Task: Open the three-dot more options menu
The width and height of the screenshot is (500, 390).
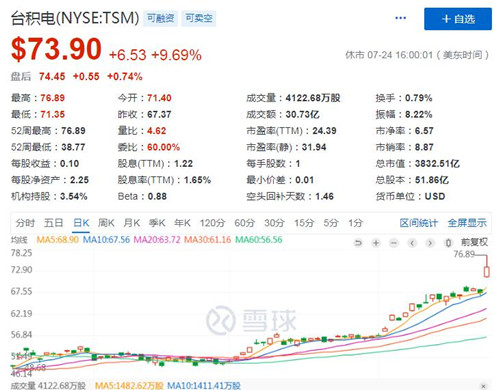Action: [401, 18]
